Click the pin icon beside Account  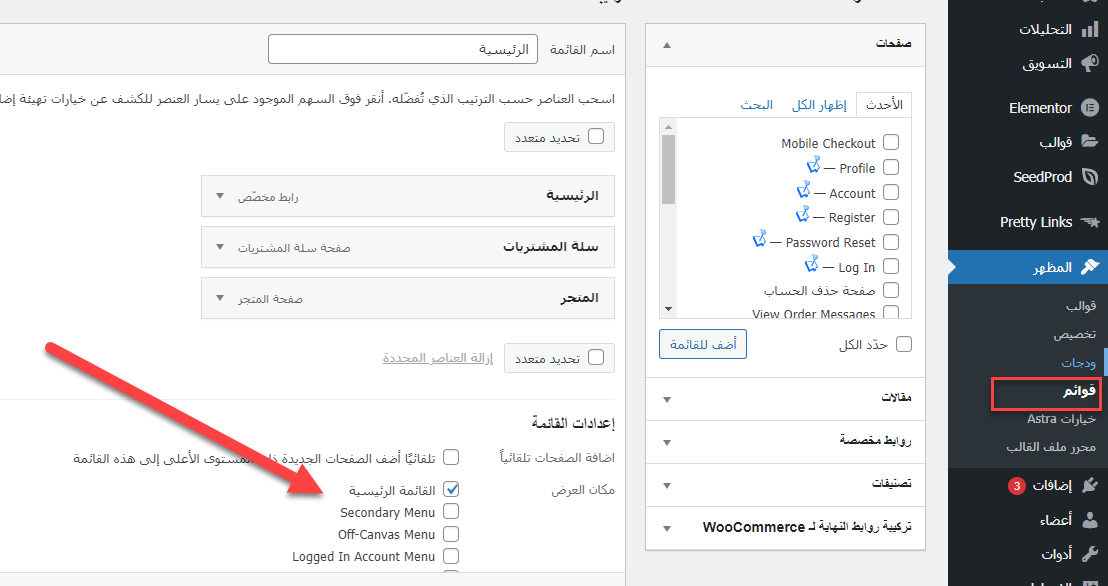pos(803,191)
